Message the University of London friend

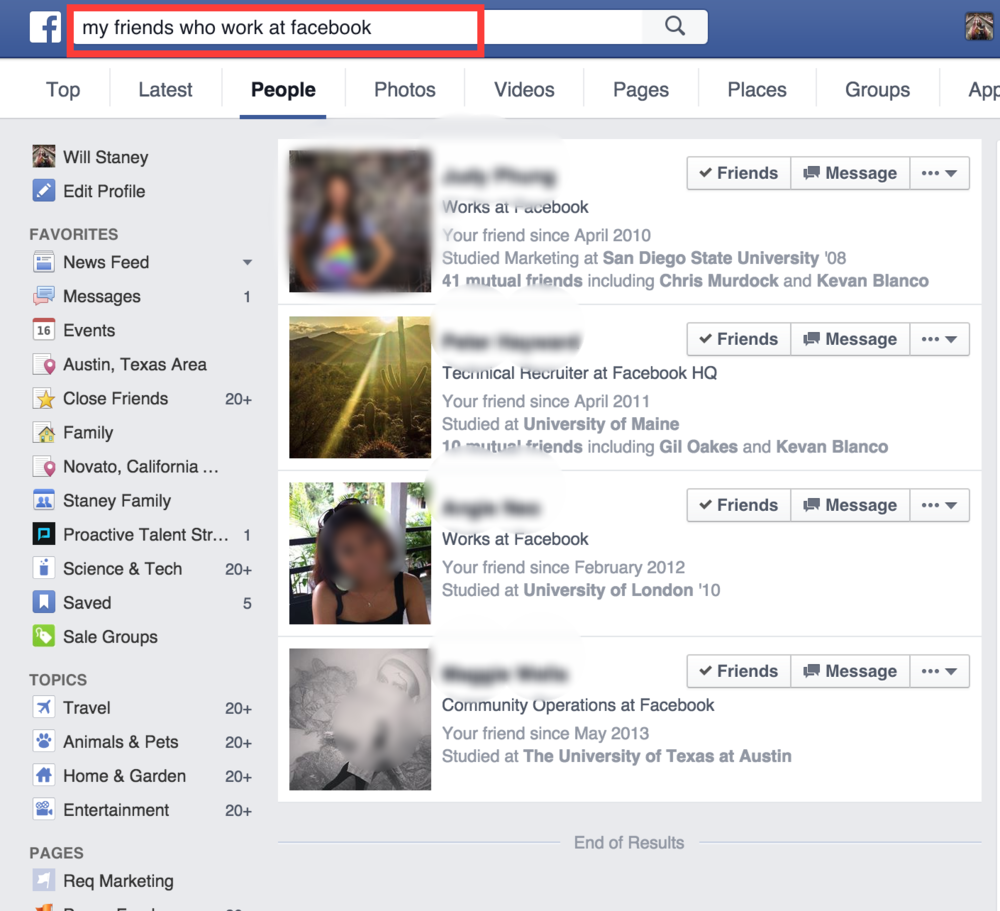(x=850, y=505)
